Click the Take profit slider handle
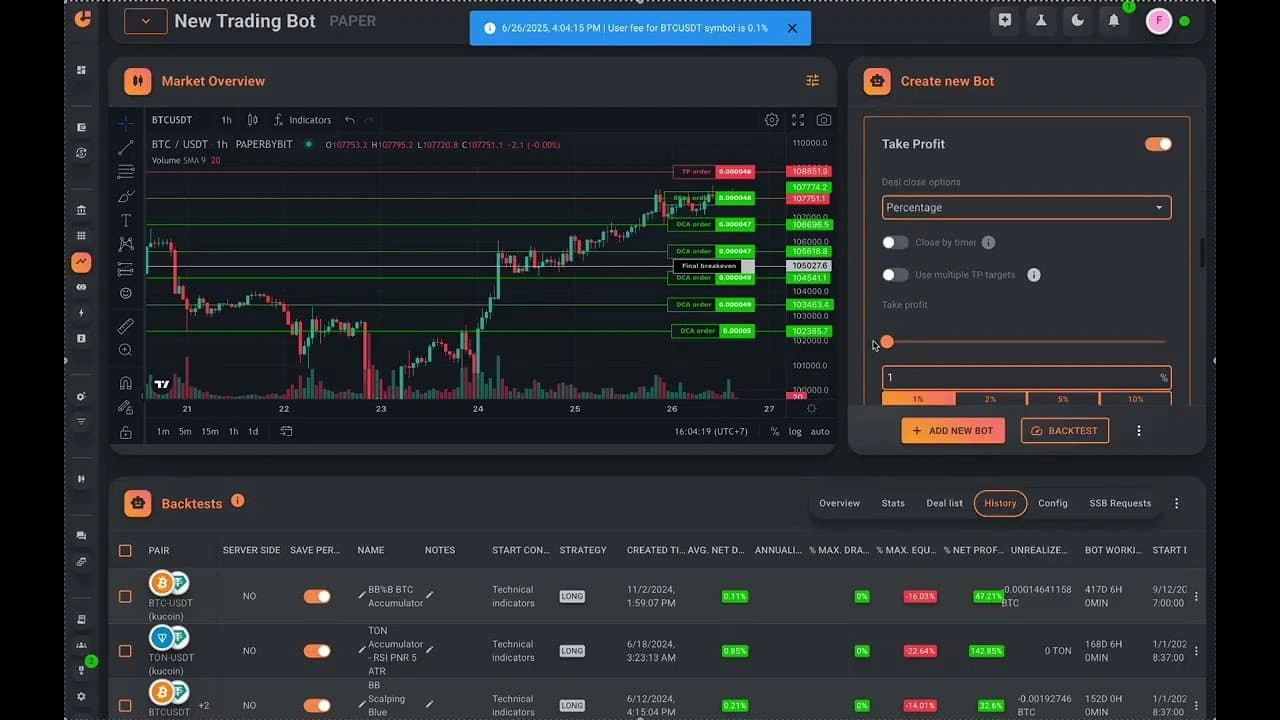 [x=887, y=342]
